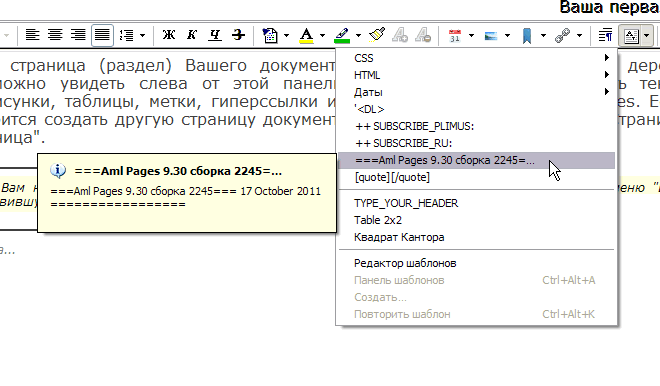660x386 pixels.
Task: Click Панель шаблонов menu entry
Action: (477, 280)
